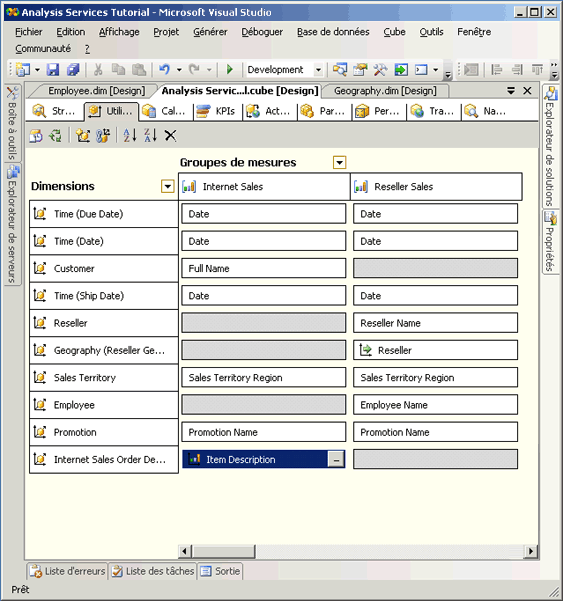Click the Save All icon

click(73, 70)
